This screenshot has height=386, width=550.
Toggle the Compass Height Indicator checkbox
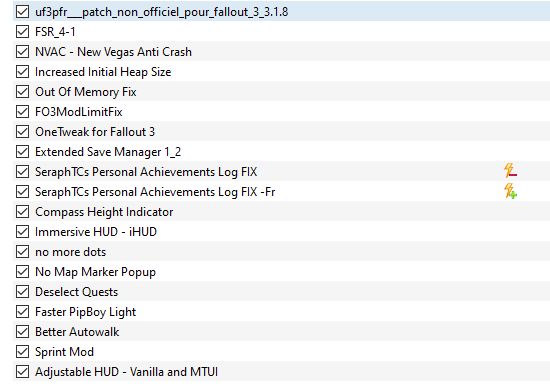coord(22,211)
